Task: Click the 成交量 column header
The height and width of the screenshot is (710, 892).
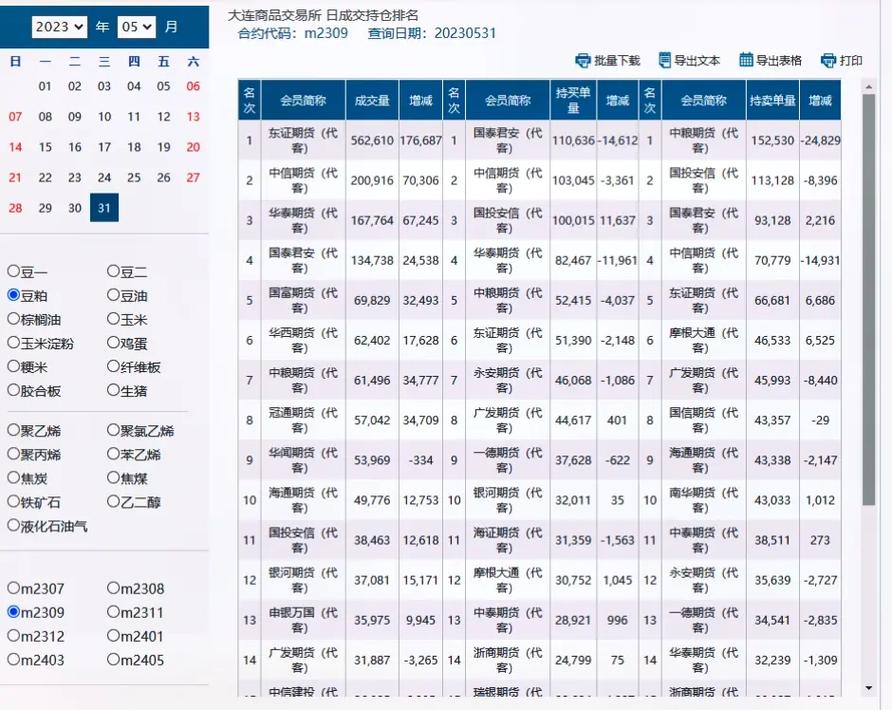Action: 372,101
